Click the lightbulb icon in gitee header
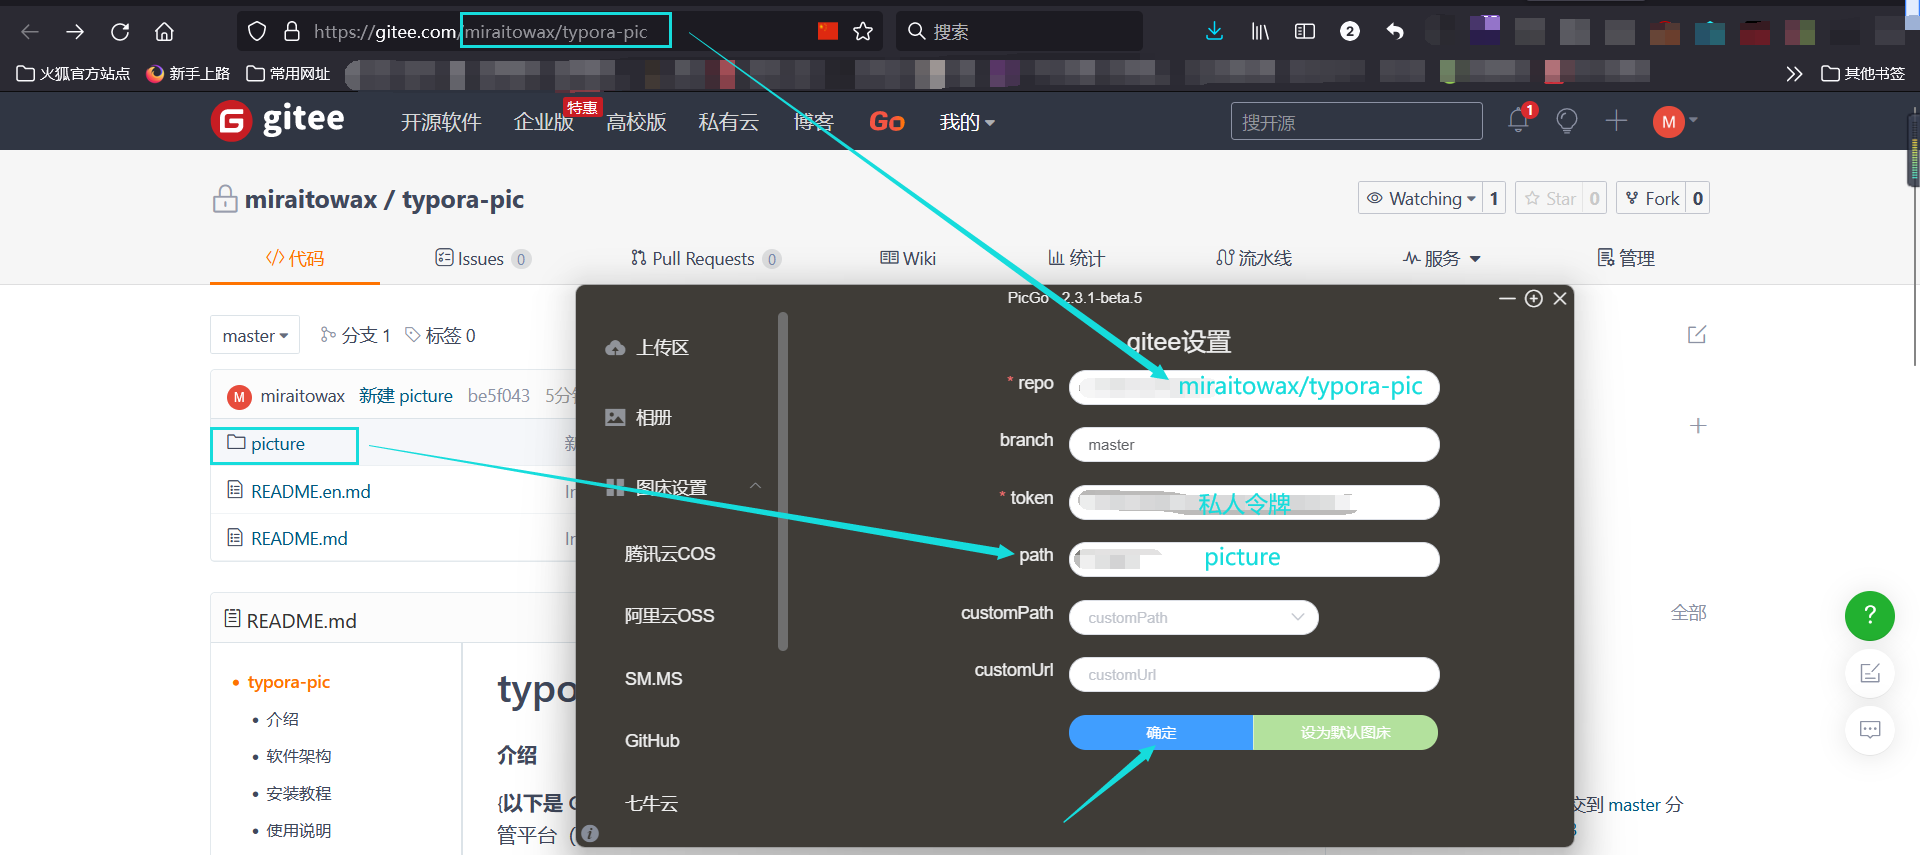 click(1567, 121)
